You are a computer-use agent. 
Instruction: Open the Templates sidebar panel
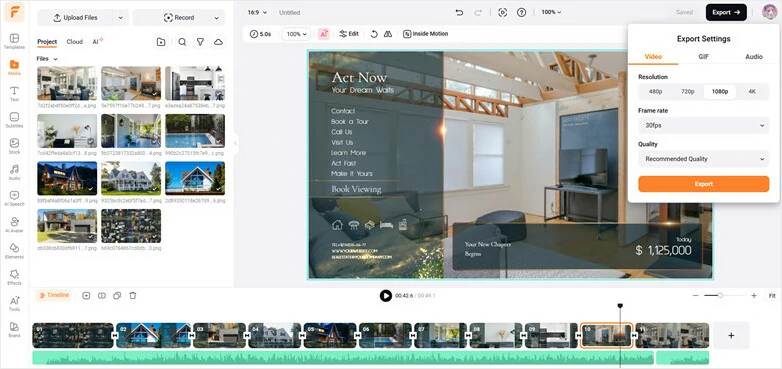14,41
